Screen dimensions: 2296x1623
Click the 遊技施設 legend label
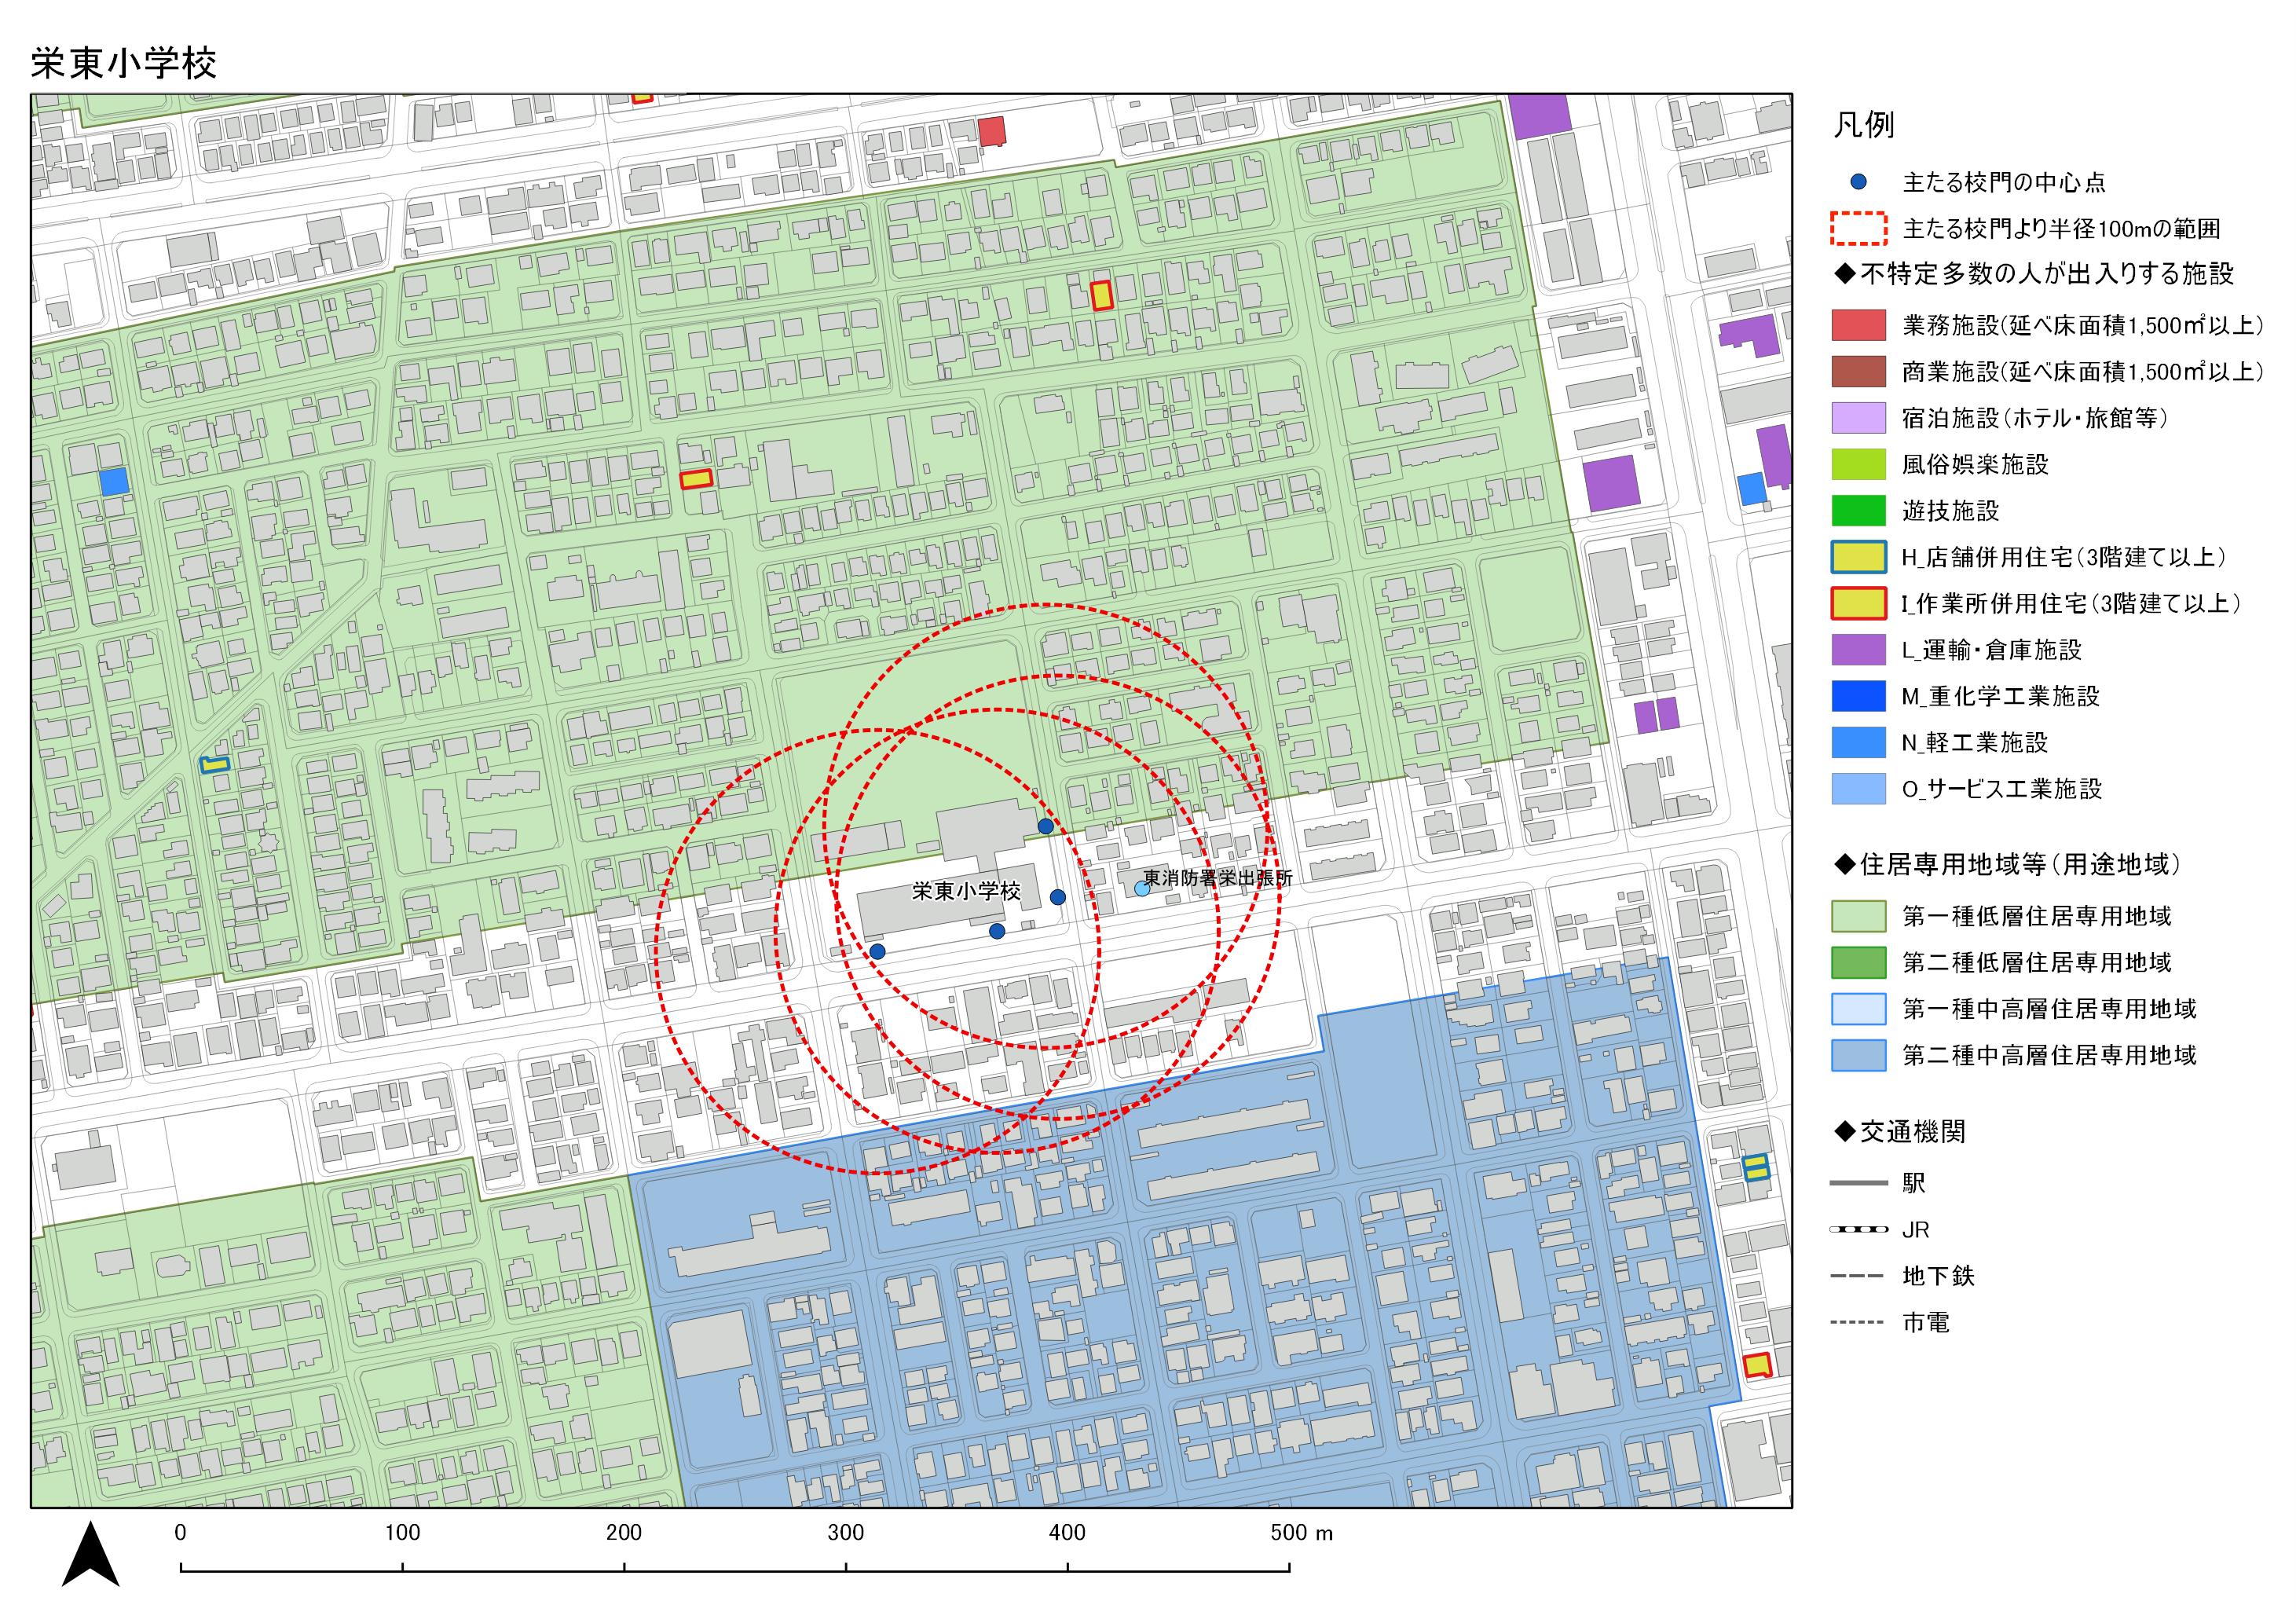(x=1950, y=511)
